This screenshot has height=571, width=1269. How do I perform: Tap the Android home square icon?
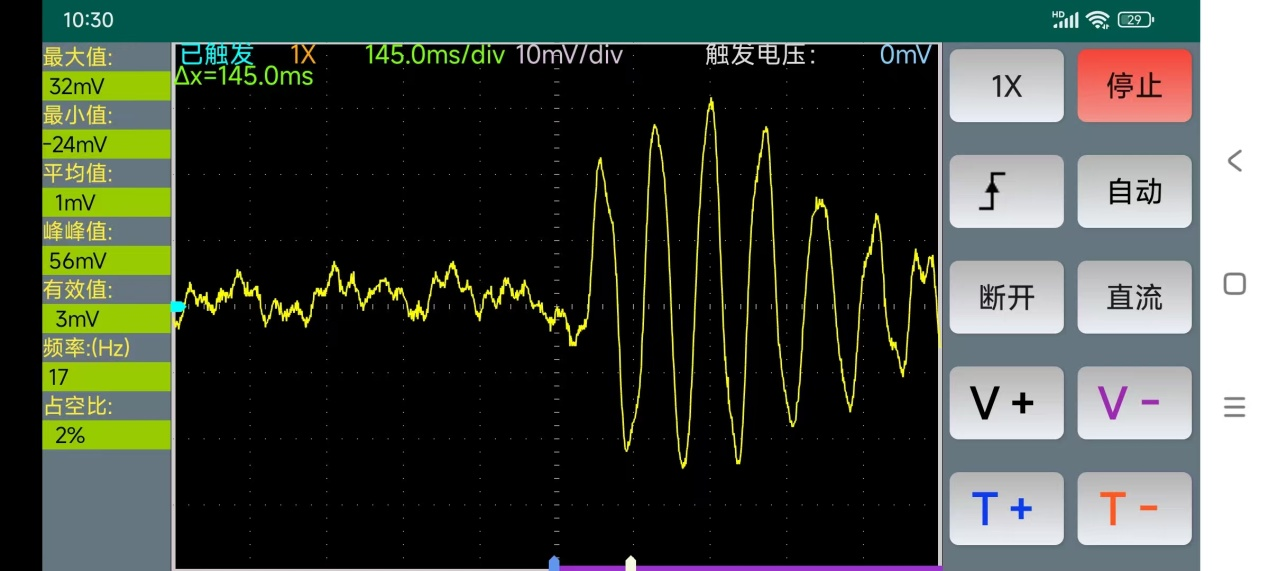pyautogui.click(x=1235, y=284)
